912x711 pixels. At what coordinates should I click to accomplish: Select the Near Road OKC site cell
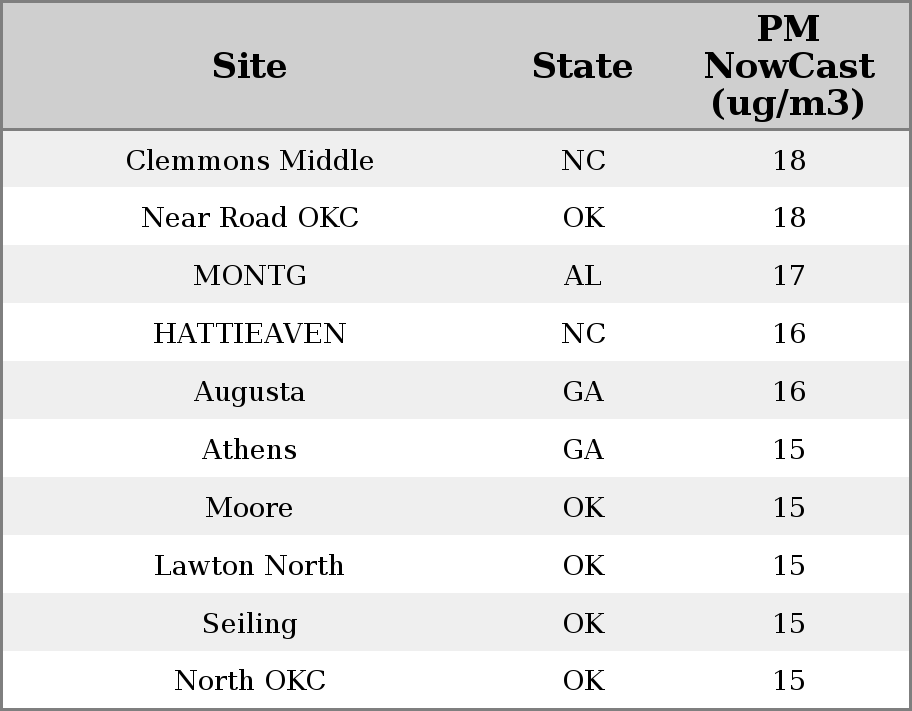pyautogui.click(x=250, y=218)
